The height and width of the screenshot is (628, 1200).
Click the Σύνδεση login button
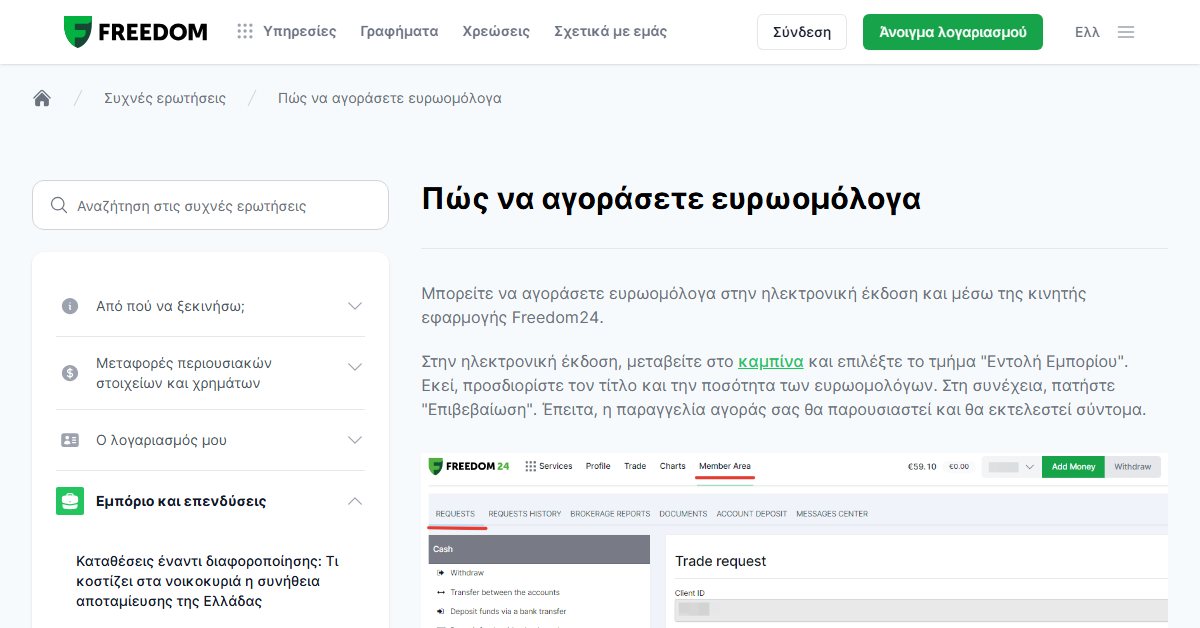(x=802, y=32)
